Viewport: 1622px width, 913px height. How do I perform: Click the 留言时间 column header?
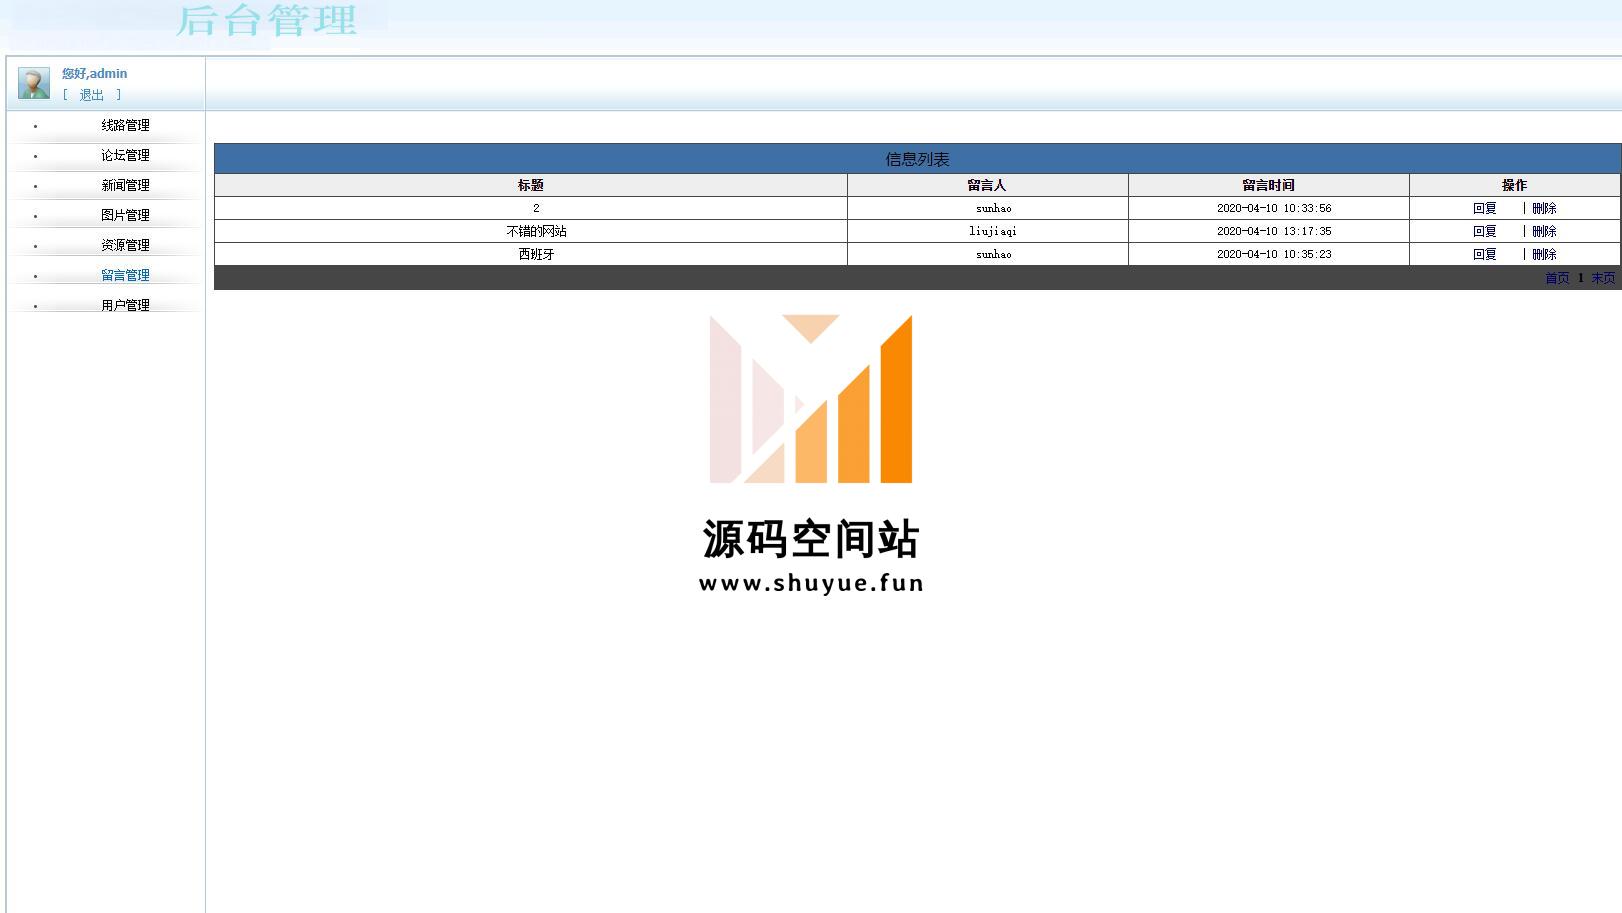point(1268,185)
